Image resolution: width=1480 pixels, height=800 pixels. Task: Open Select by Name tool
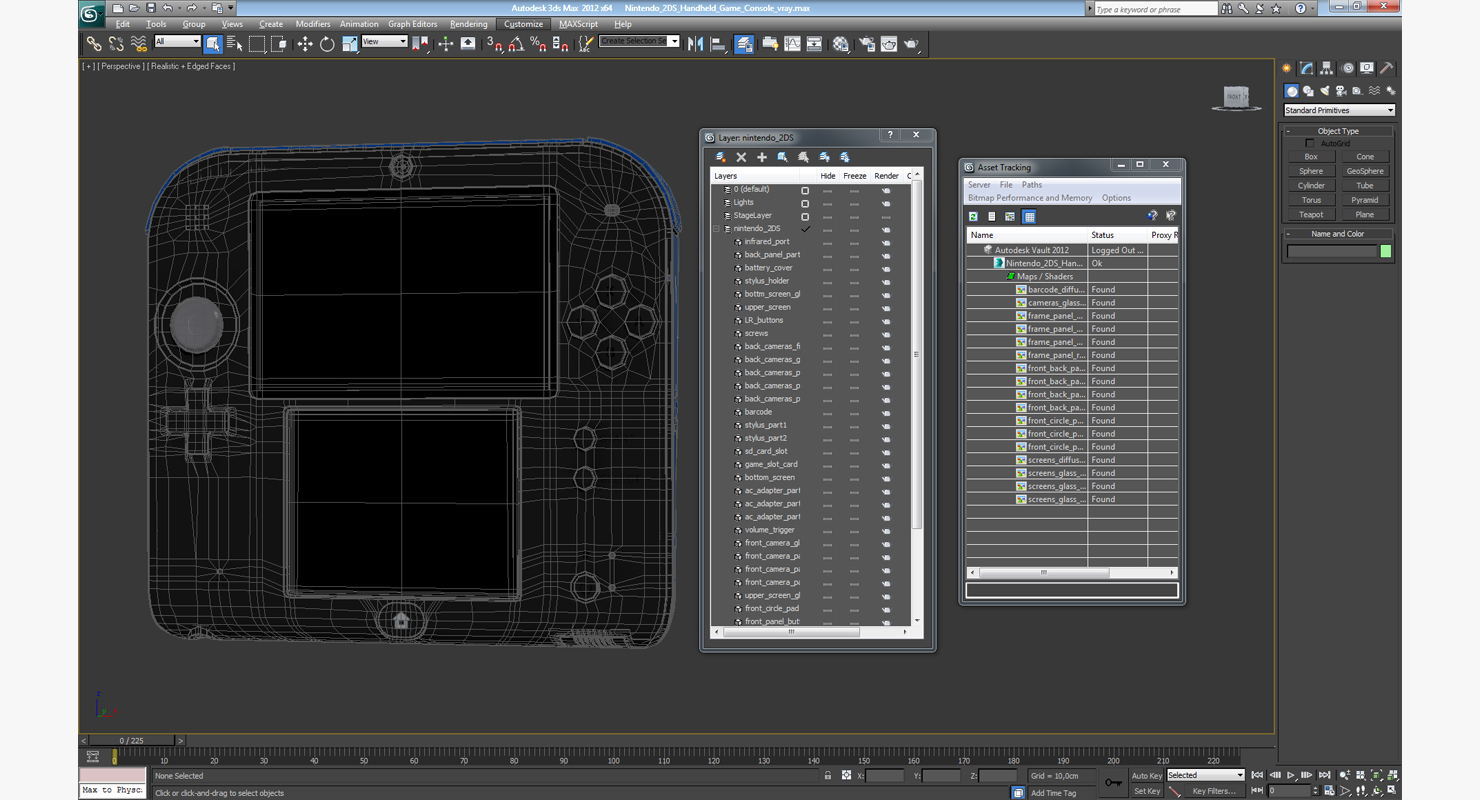235,44
